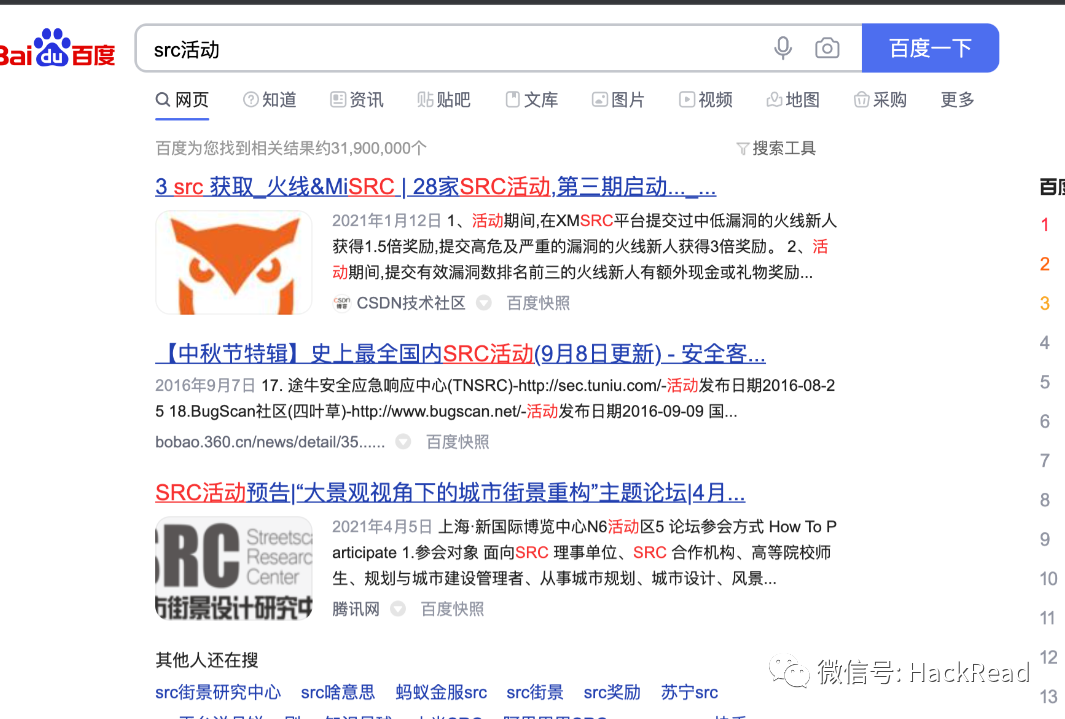This screenshot has height=719, width=1065.
Task: Click the CSDN source favicon
Action: pyautogui.click(x=342, y=303)
